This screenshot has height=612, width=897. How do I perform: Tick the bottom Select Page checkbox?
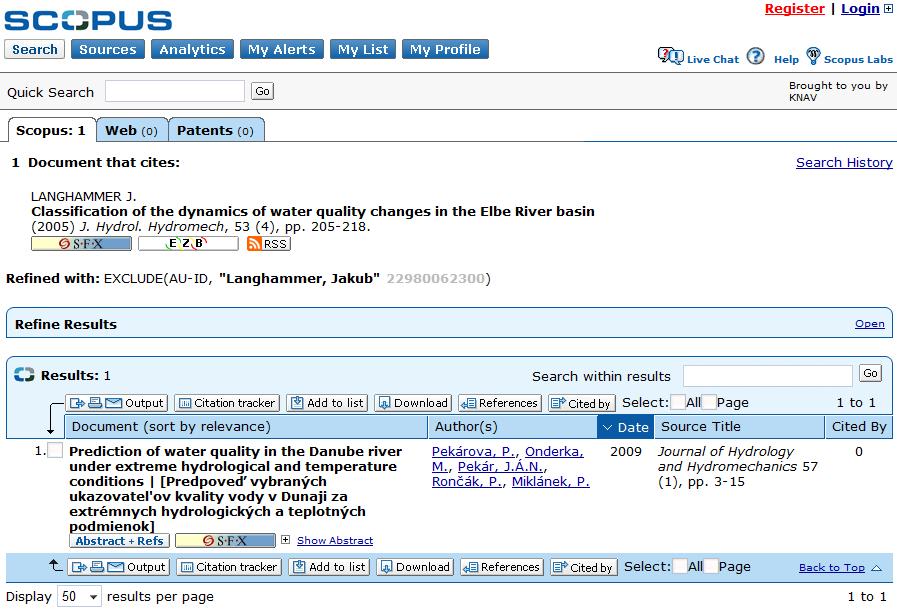click(711, 566)
